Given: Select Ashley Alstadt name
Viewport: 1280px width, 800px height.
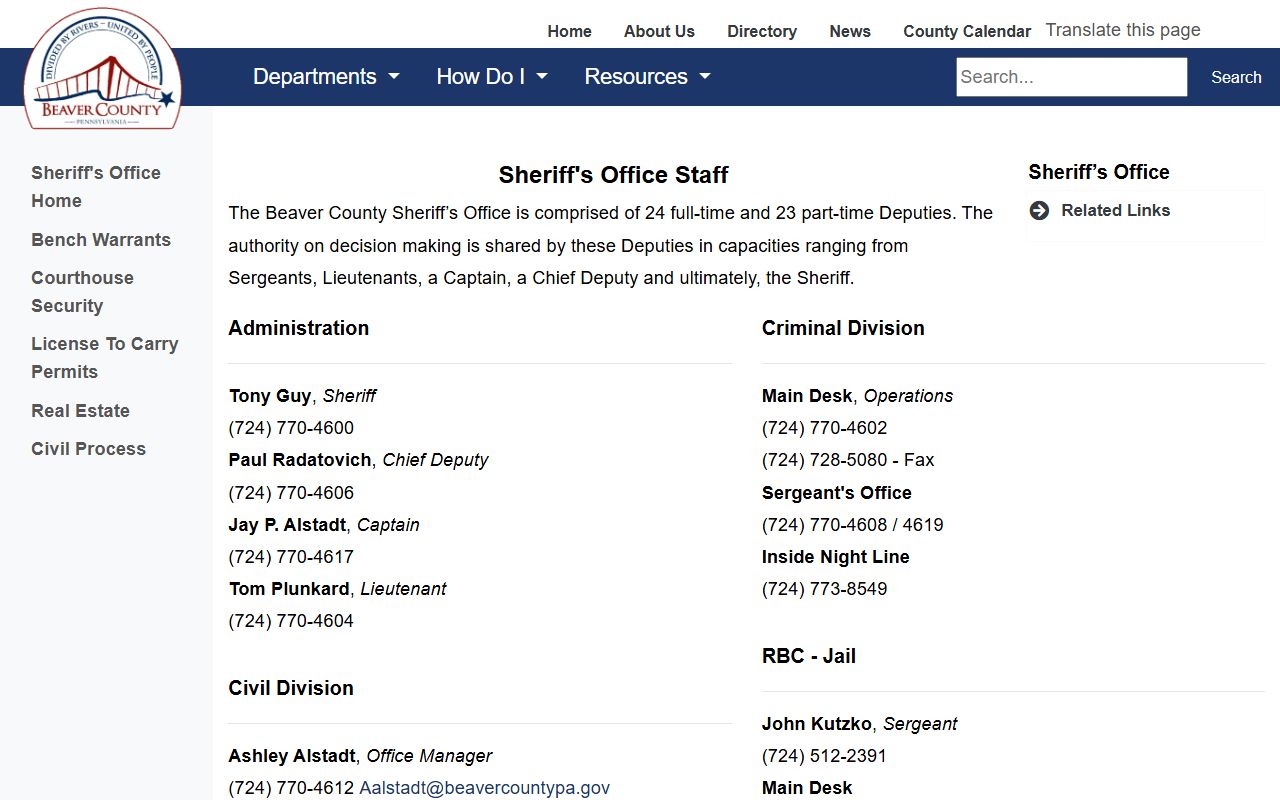Looking at the screenshot, I should click(292, 756).
